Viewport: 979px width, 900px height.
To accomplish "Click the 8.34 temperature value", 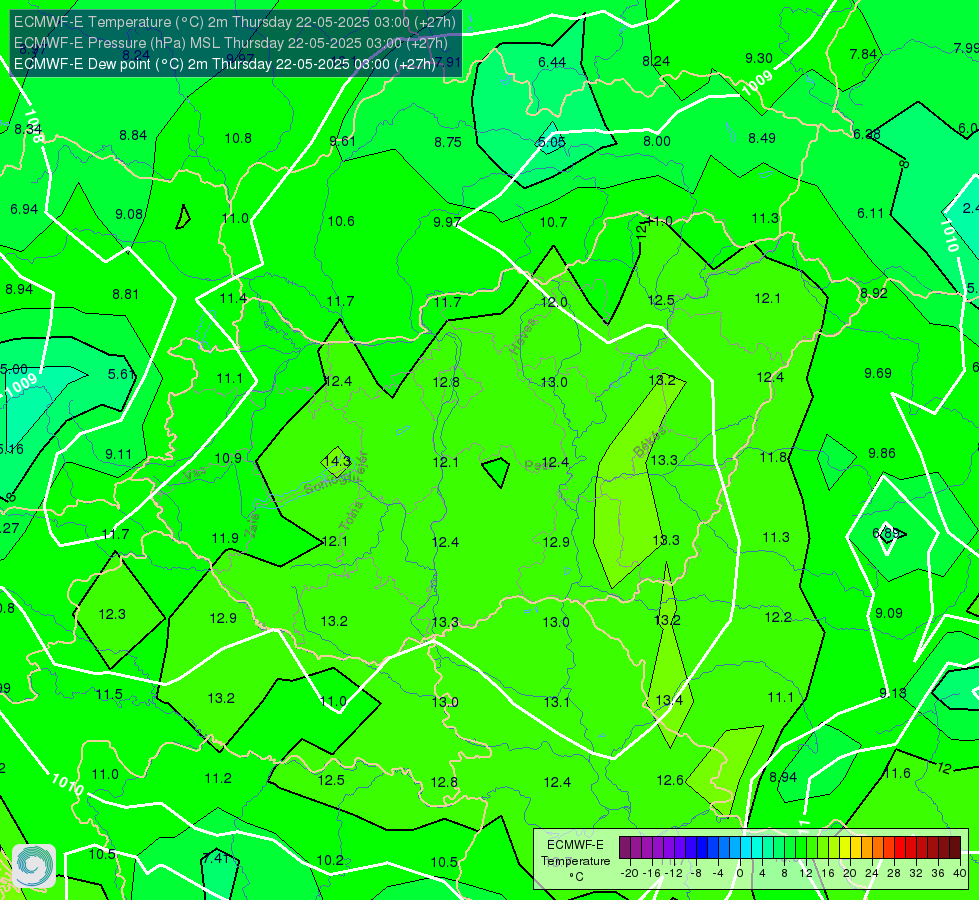I will (x=28, y=130).
